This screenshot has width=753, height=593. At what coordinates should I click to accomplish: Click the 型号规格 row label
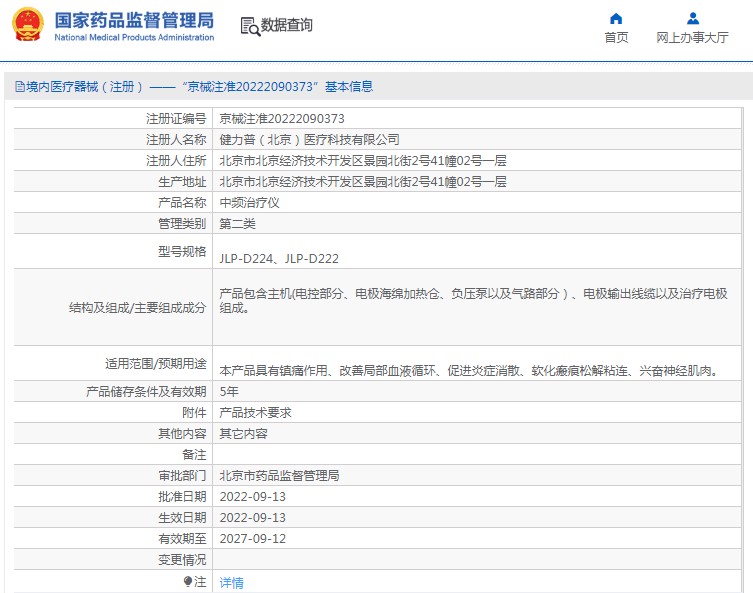click(x=182, y=251)
